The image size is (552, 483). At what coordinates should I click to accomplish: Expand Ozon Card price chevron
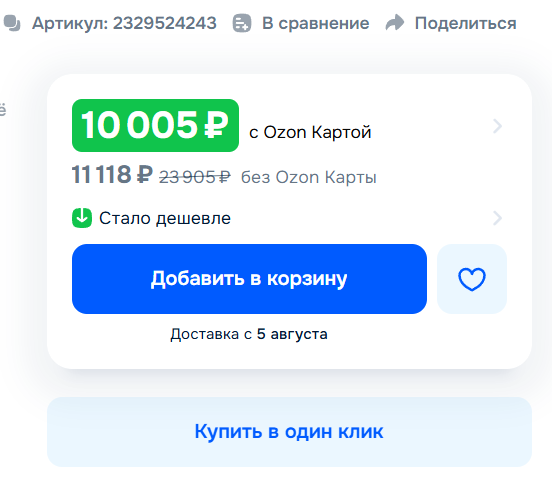pyautogui.click(x=497, y=126)
